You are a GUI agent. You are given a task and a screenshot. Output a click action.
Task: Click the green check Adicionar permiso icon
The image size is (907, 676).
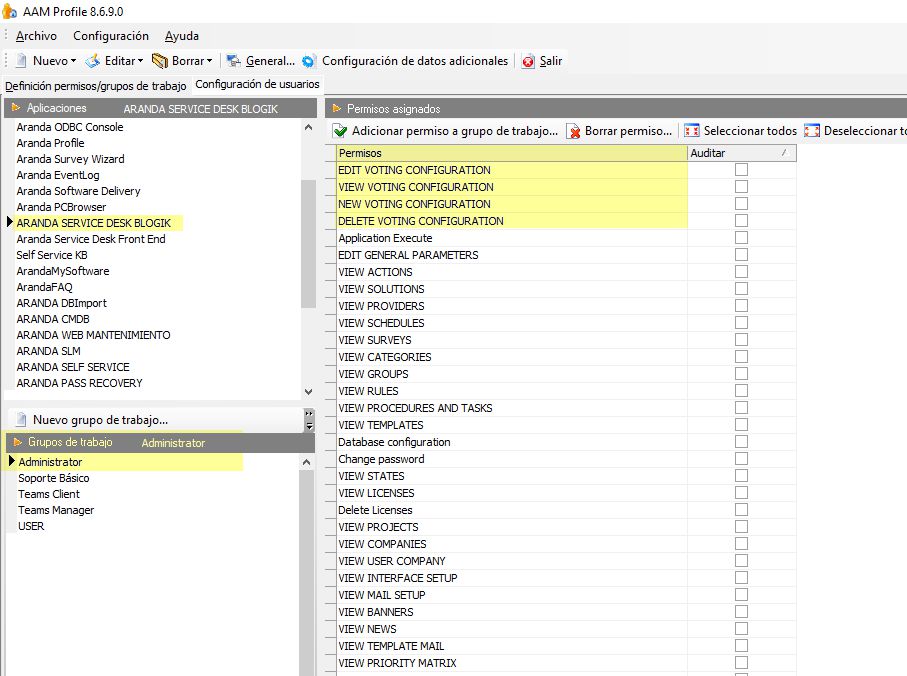point(341,131)
